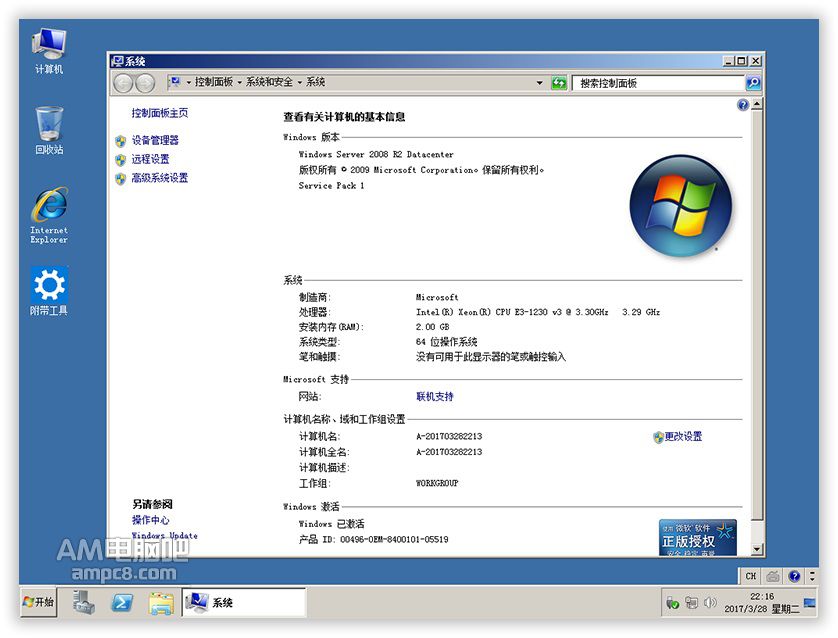Expand the breadcrumb arrow after 控制面板
Viewport: 838px width, 638px height.
(x=239, y=82)
